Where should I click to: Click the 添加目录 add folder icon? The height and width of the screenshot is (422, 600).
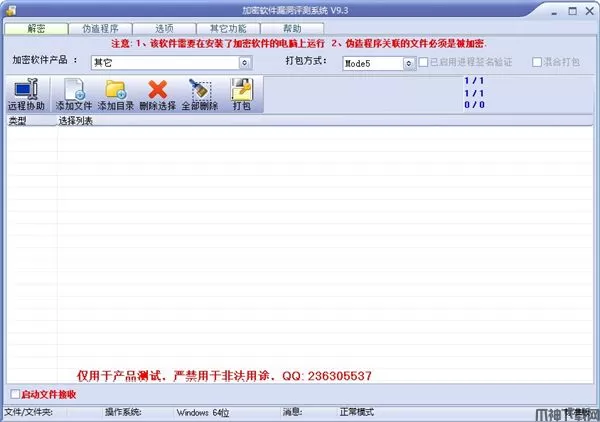[116, 95]
